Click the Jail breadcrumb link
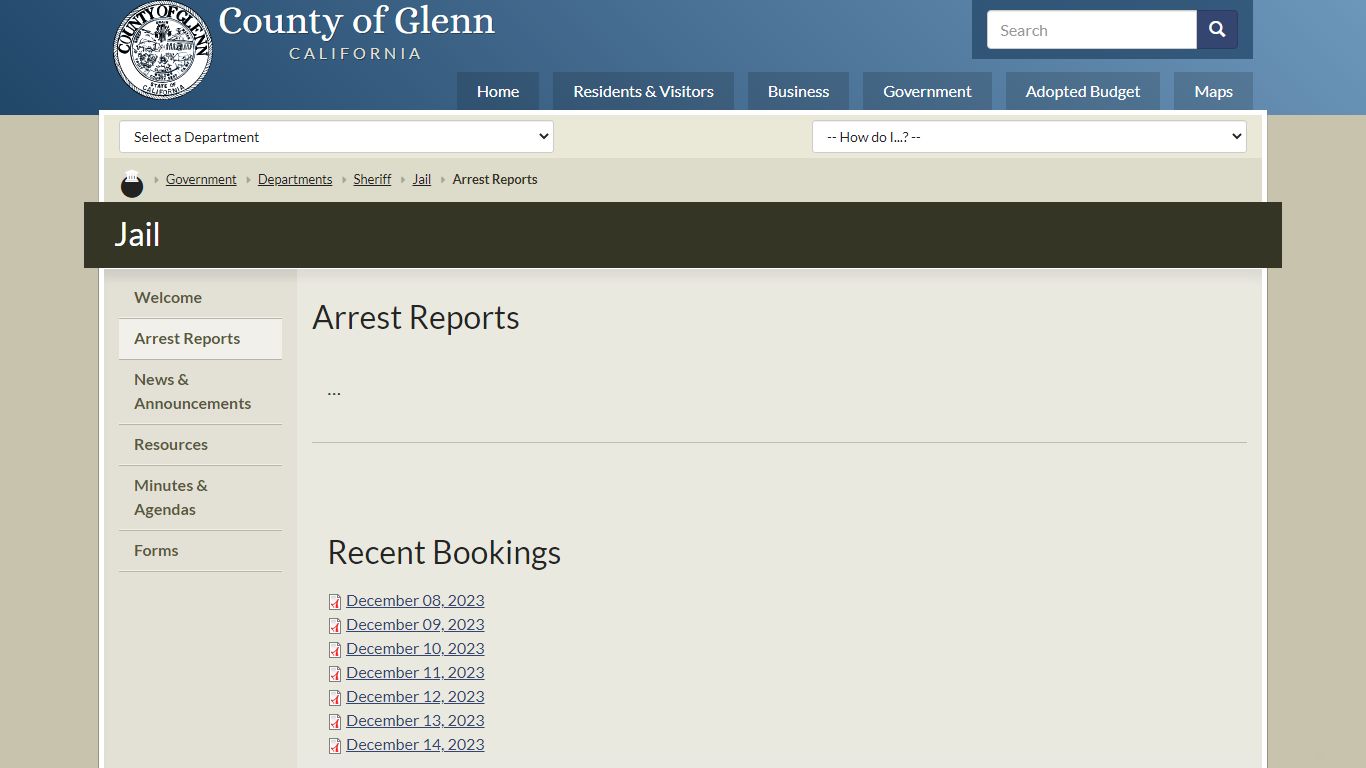The height and width of the screenshot is (768, 1366). click(x=422, y=179)
